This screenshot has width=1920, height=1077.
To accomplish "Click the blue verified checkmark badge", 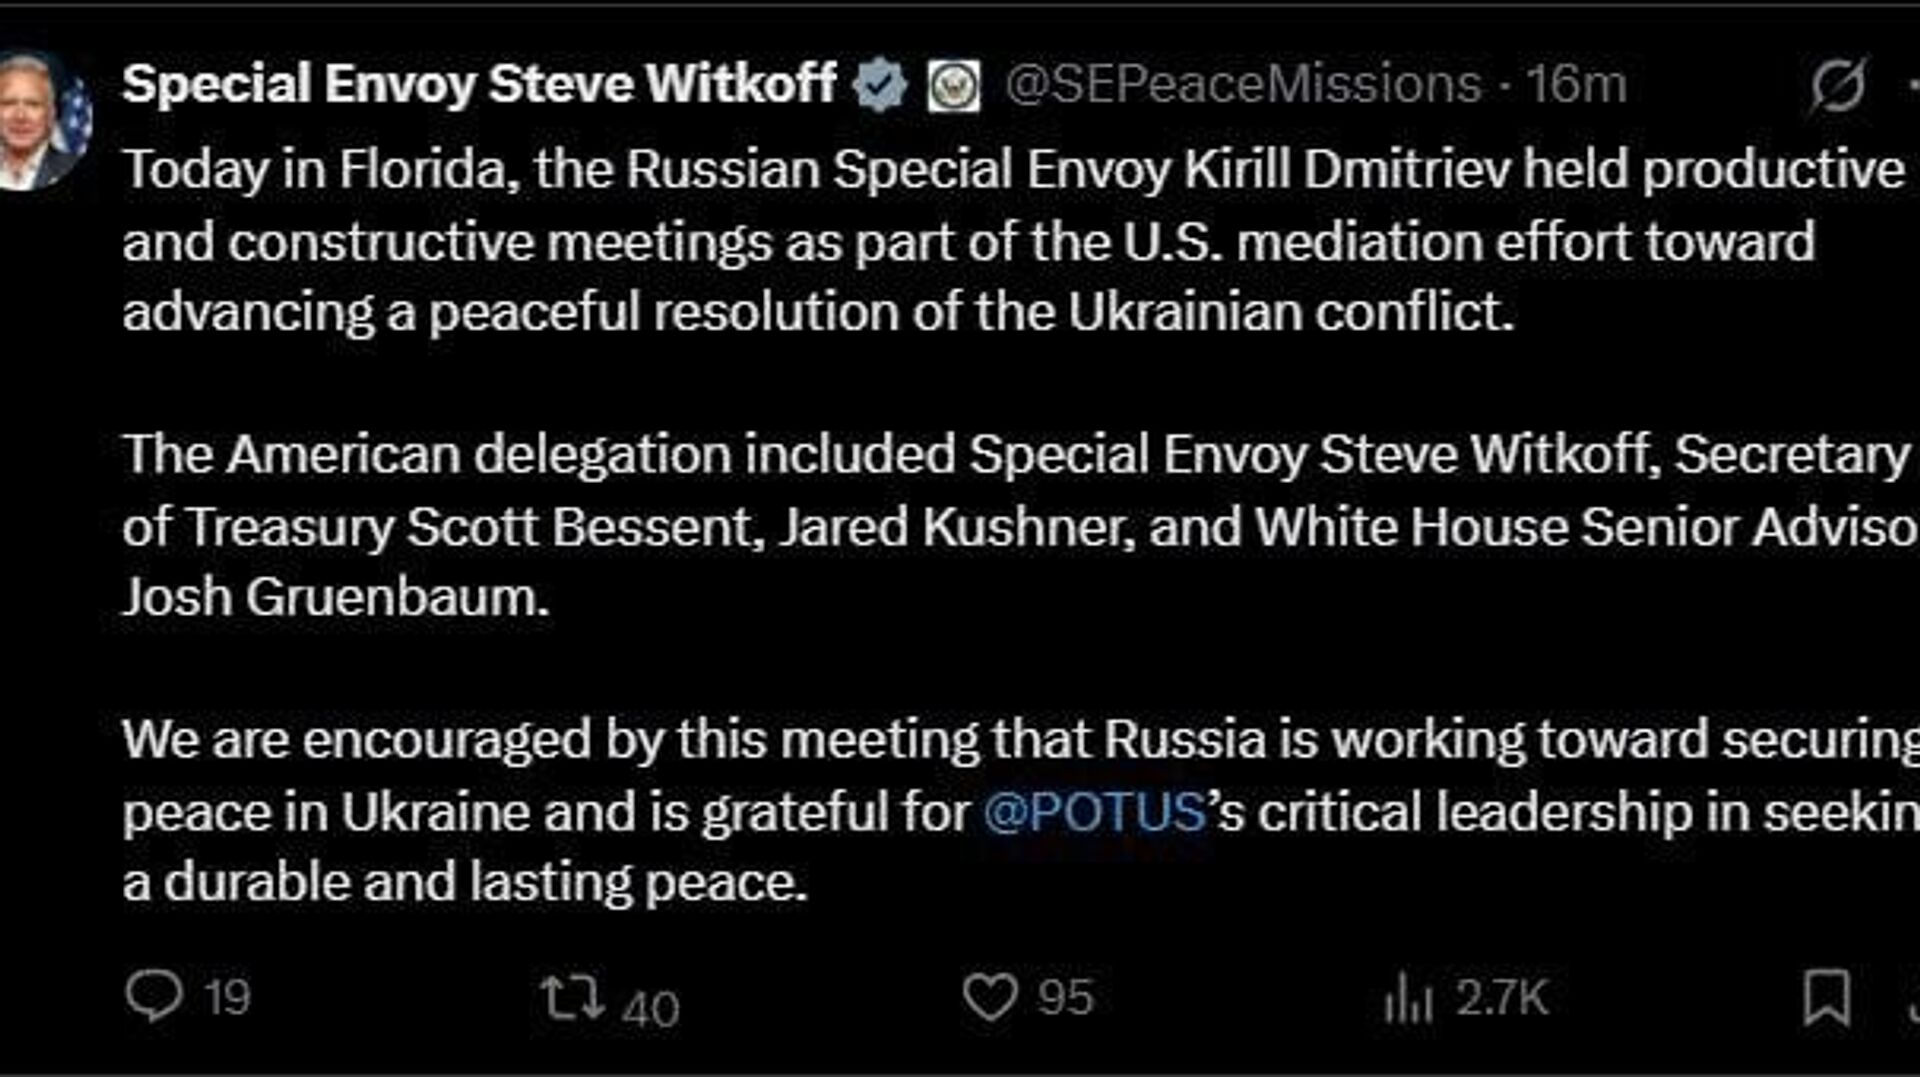I will (x=880, y=85).
